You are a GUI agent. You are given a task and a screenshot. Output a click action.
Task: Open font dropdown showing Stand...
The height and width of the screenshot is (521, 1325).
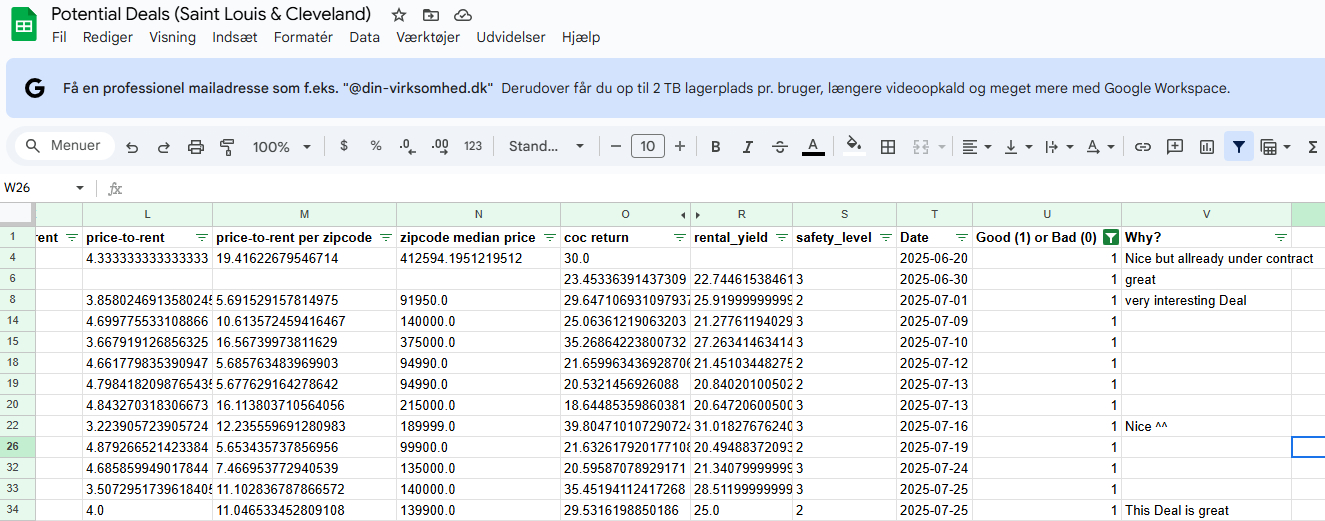[547, 146]
